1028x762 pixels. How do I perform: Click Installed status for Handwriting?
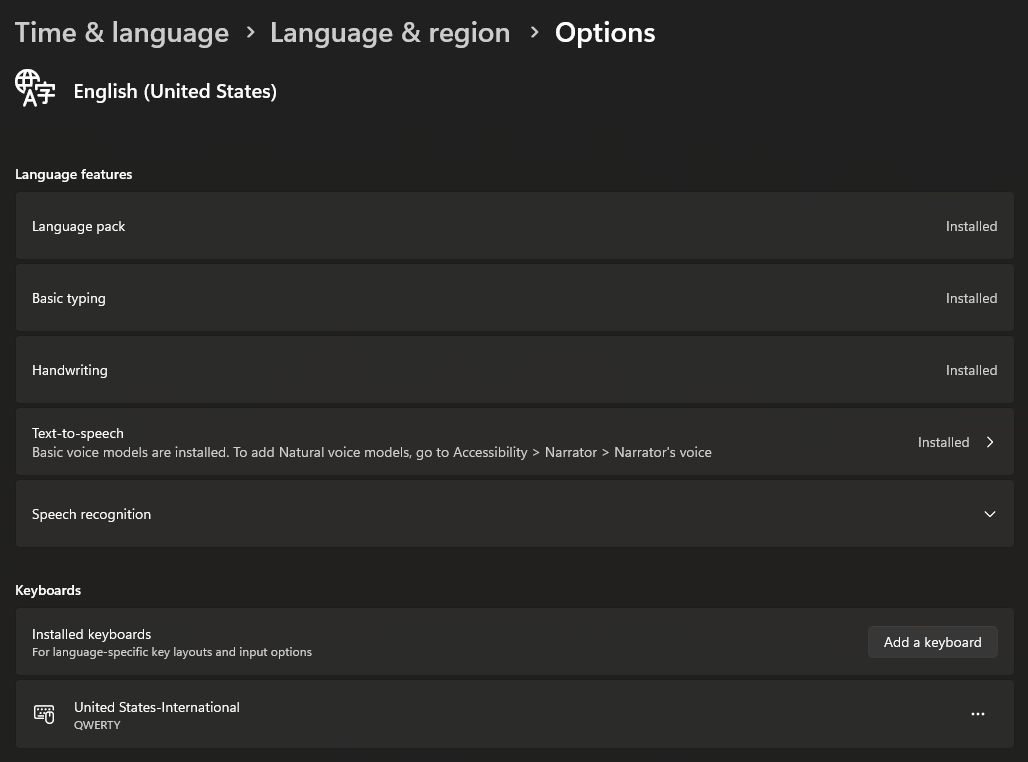971,371
